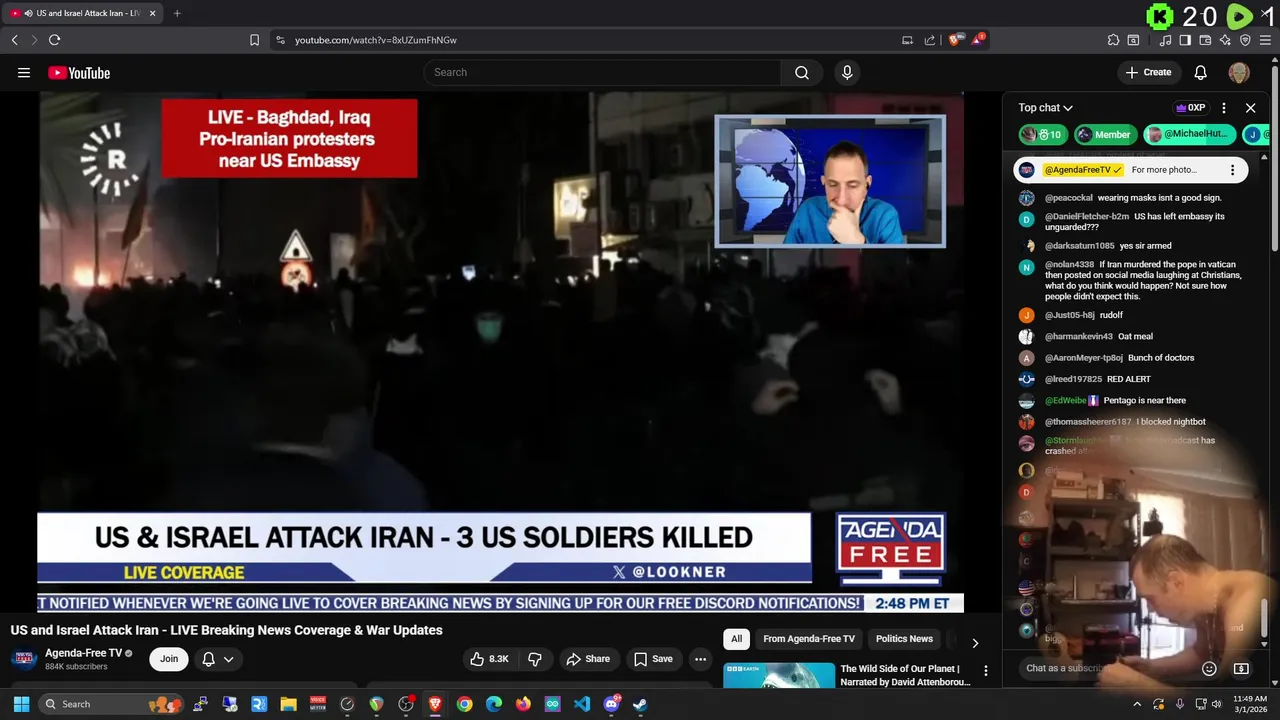Open more actions three-dot under video
Viewport: 1280px width, 720px height.
click(700, 659)
